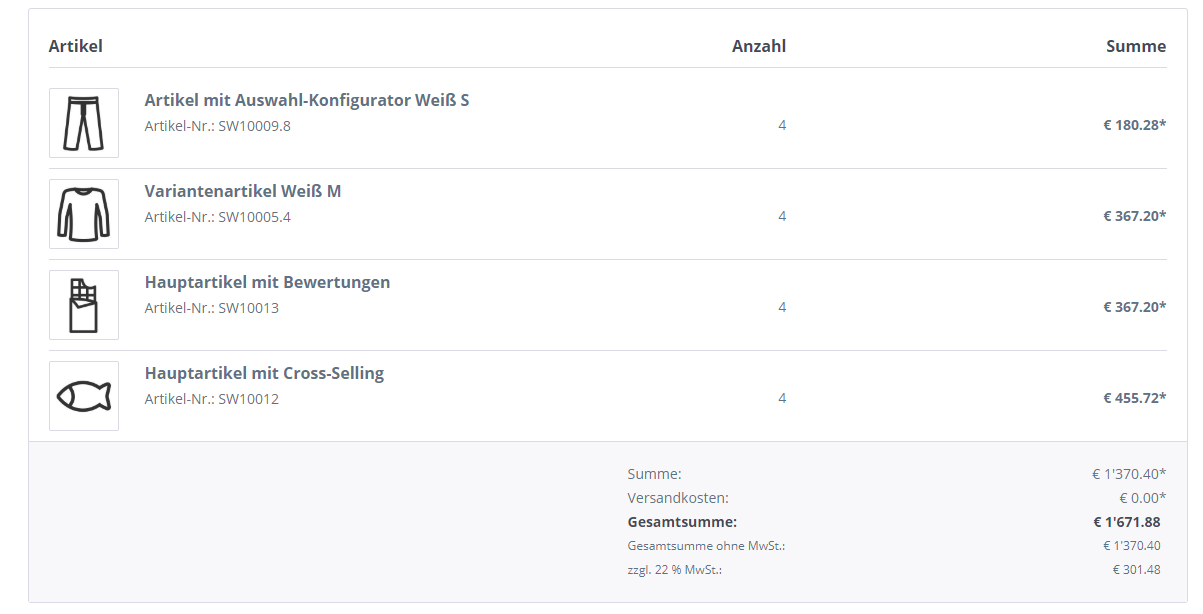Click the € 455.72 row sum
This screenshot has height=614, width=1203.
tap(1134, 398)
